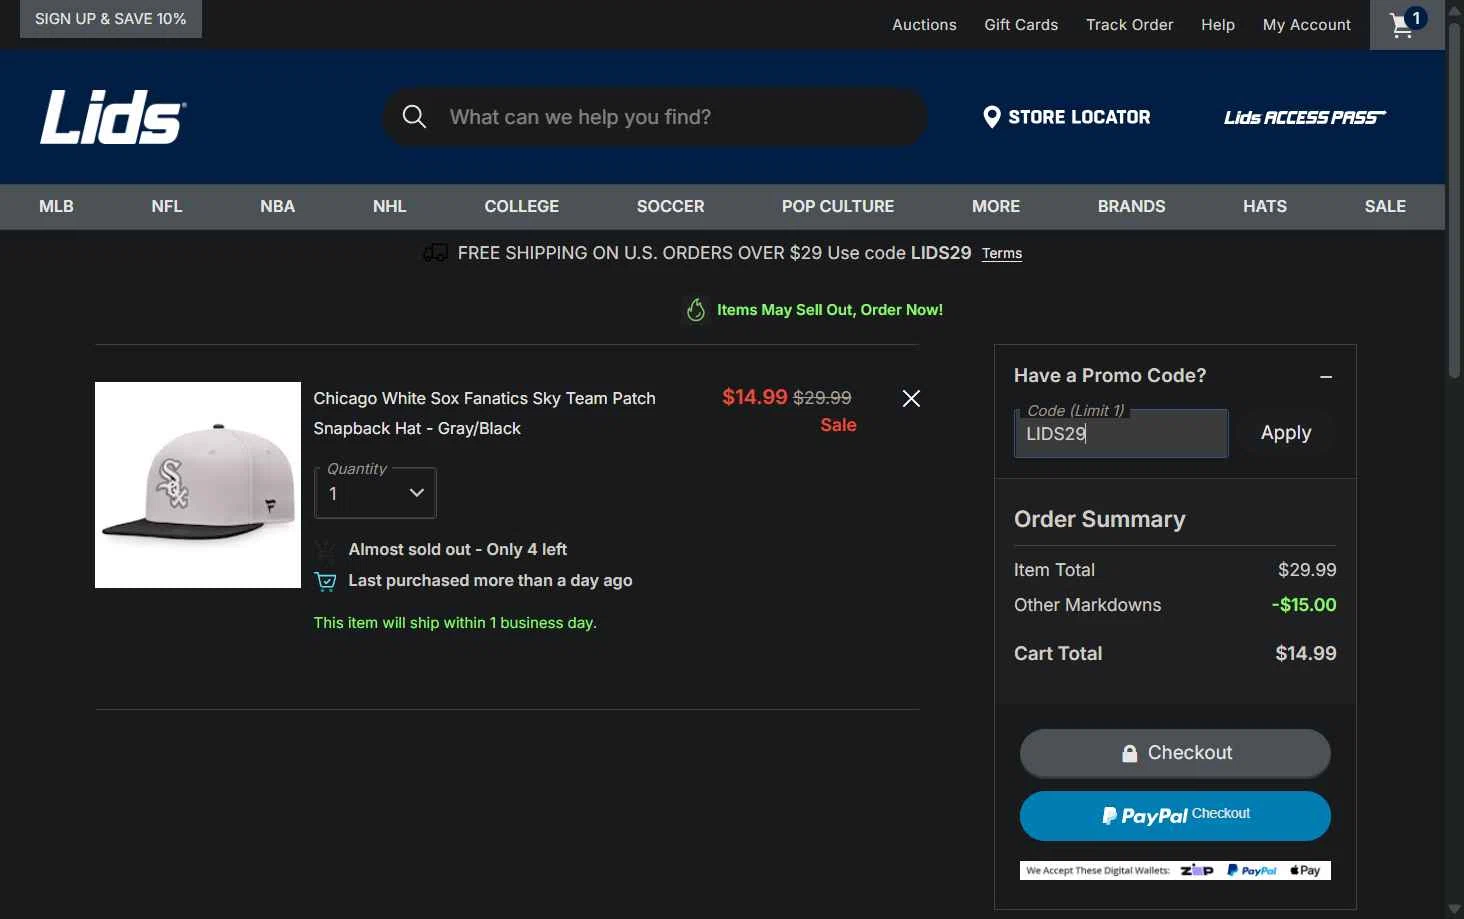The width and height of the screenshot is (1464, 919).
Task: Click the shipping truck icon
Action: coord(435,253)
